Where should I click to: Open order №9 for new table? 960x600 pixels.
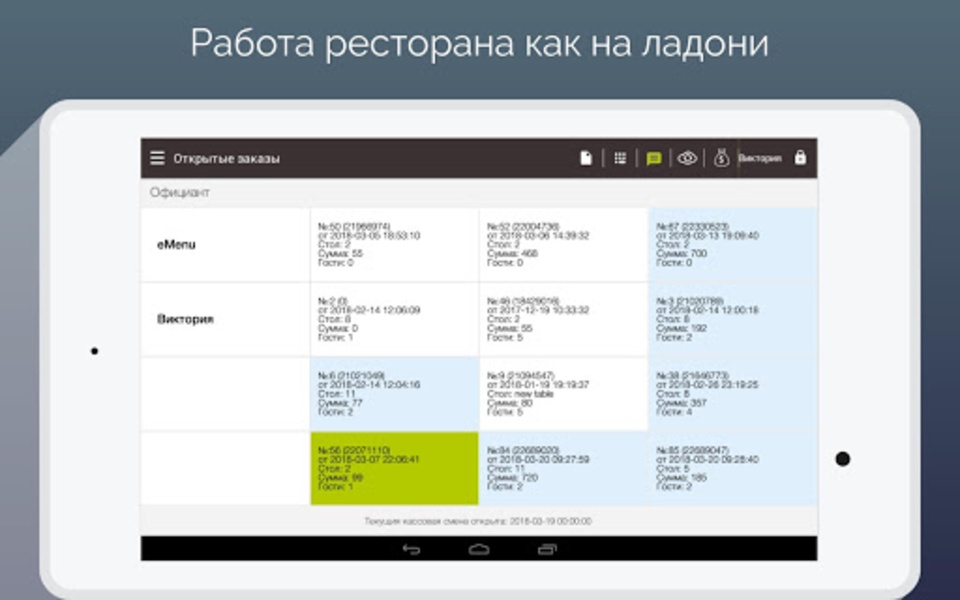(563, 394)
